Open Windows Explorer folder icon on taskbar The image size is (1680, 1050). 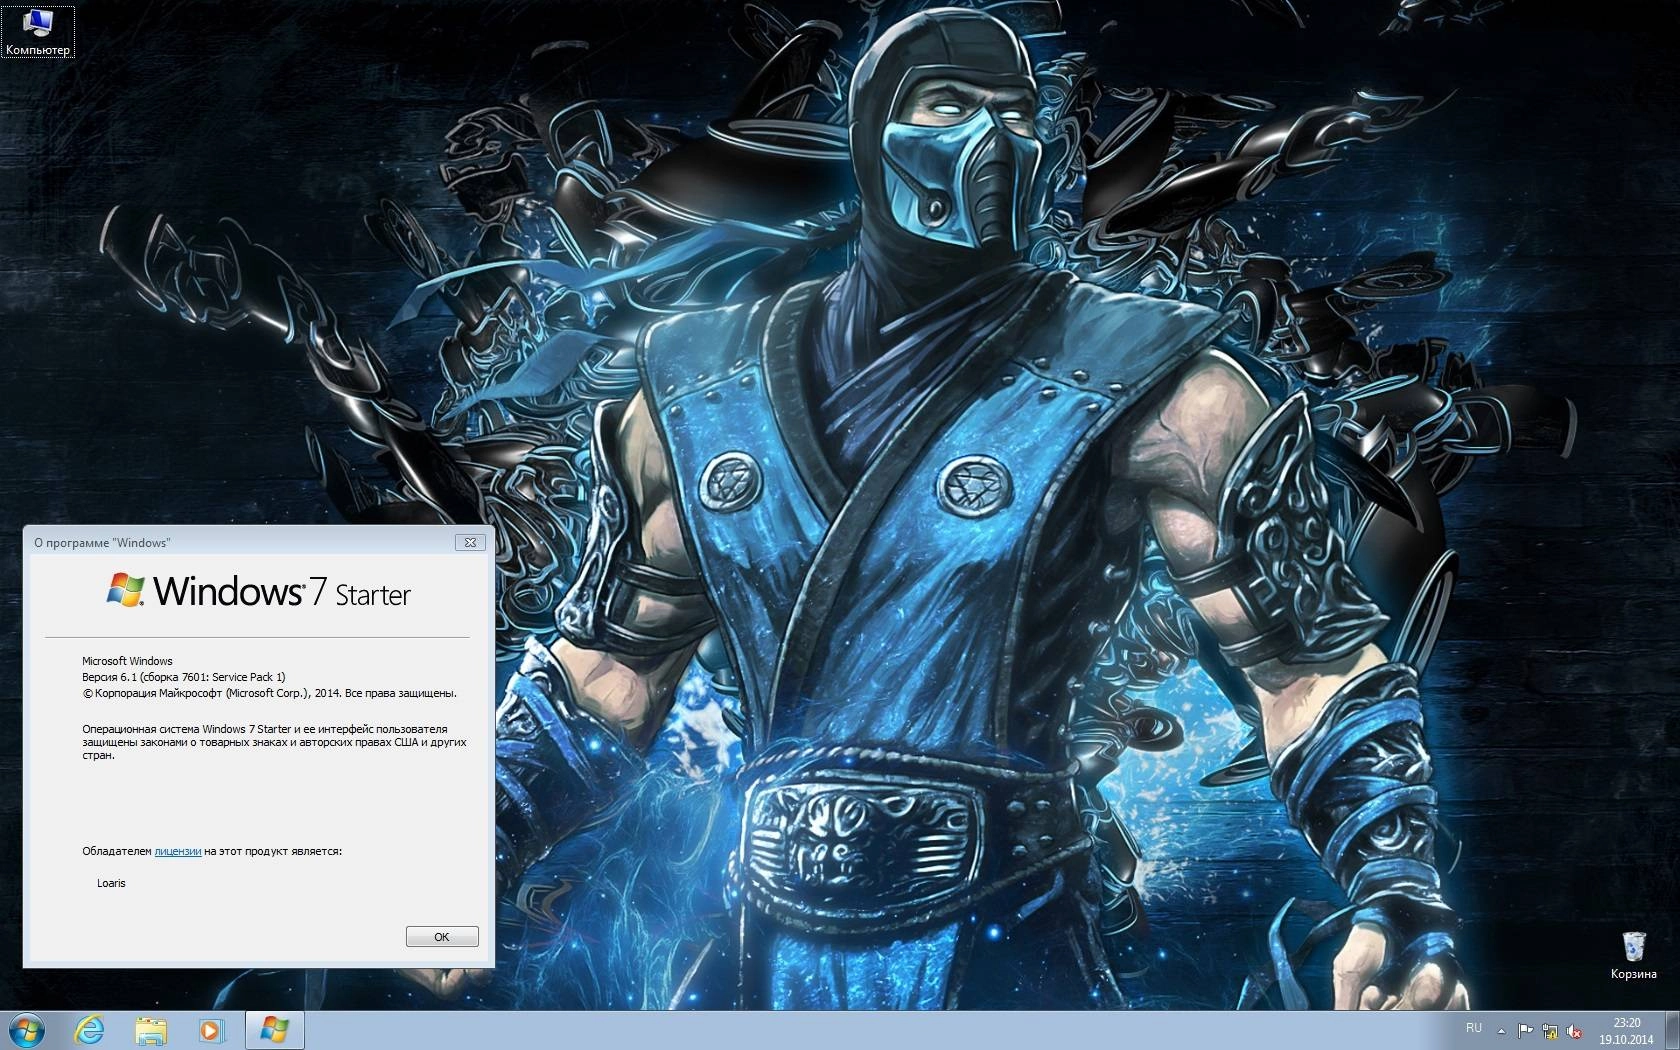[x=151, y=1030]
